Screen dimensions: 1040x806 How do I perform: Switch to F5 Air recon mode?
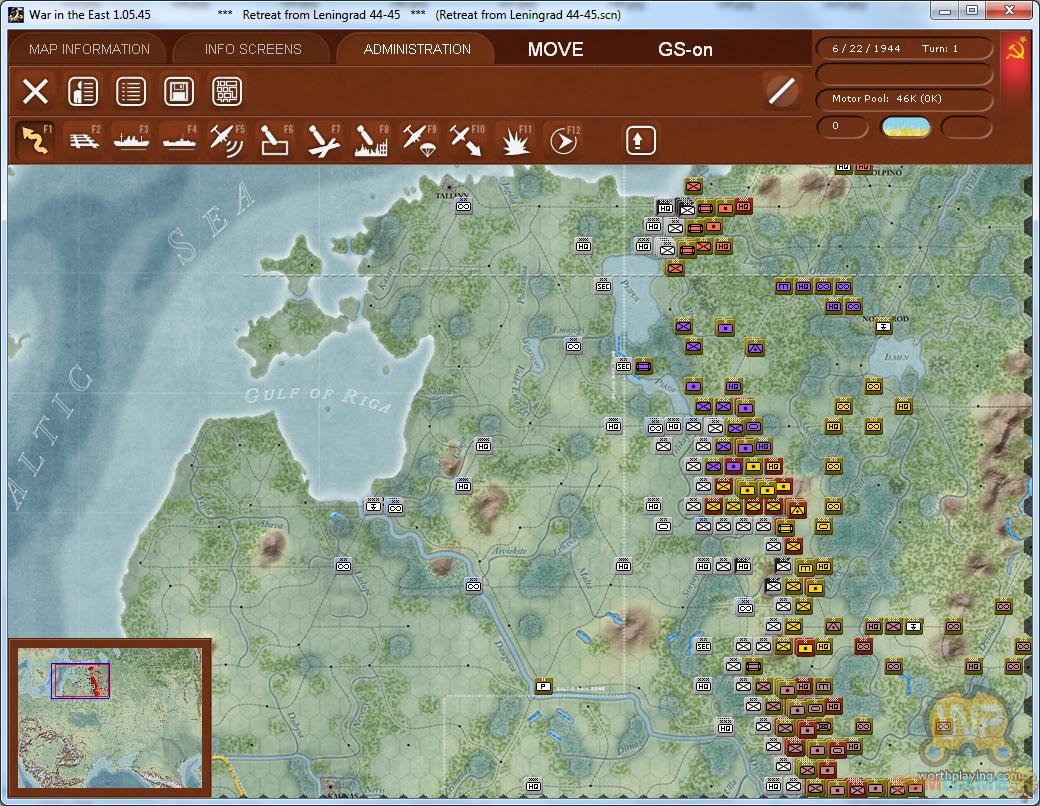tap(226, 141)
